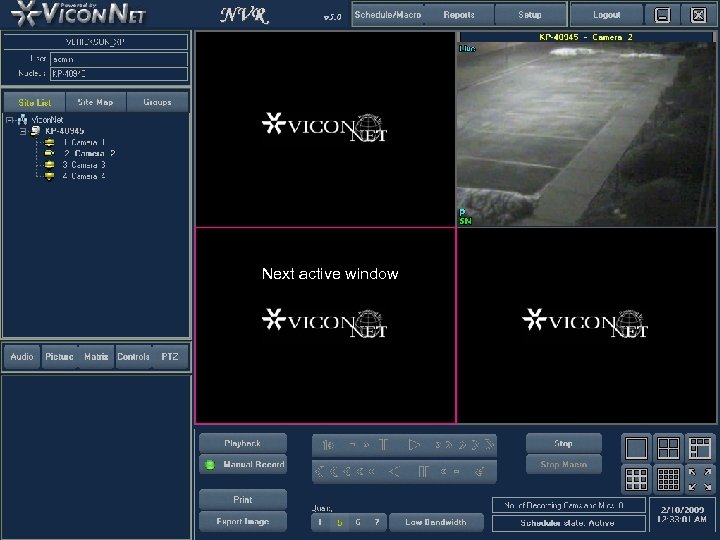Click the Stop button
This screenshot has height=540, width=720.
(x=563, y=444)
